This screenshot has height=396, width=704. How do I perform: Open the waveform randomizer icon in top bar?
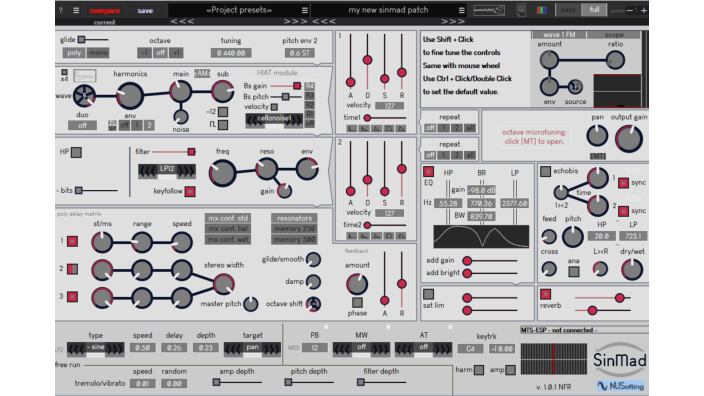pyautogui.click(x=489, y=10)
